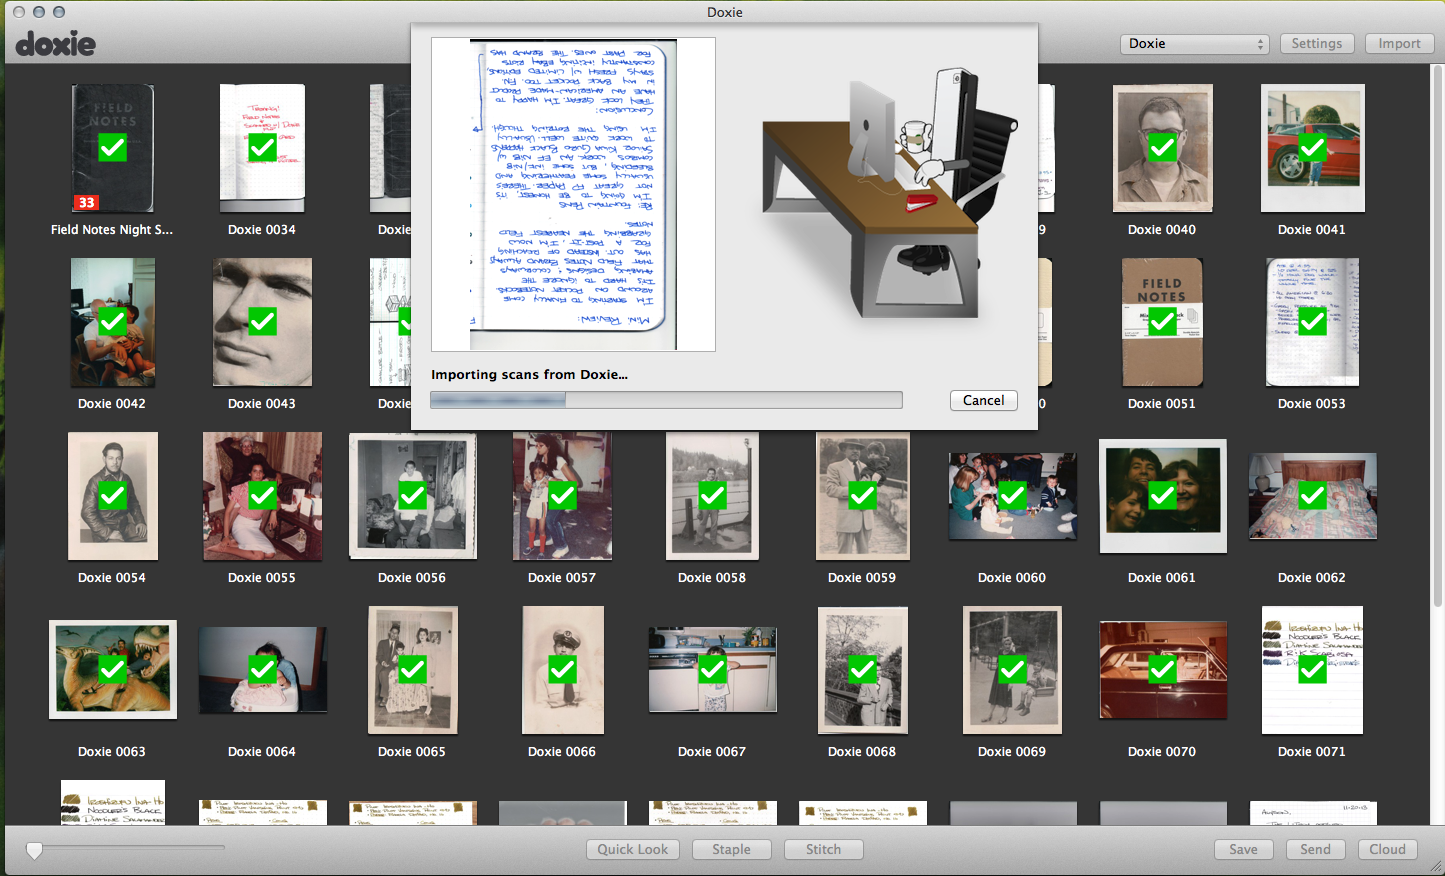Viewport: 1445px width, 876px height.
Task: Click the scan preview image in dialog
Action: [573, 194]
